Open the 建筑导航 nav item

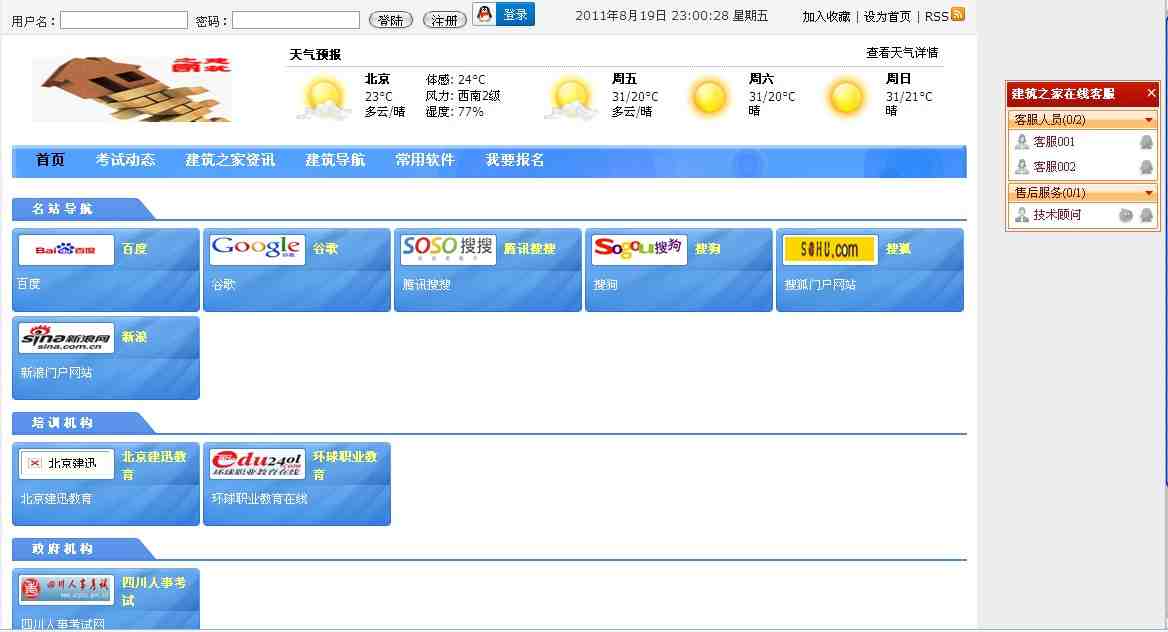click(335, 160)
